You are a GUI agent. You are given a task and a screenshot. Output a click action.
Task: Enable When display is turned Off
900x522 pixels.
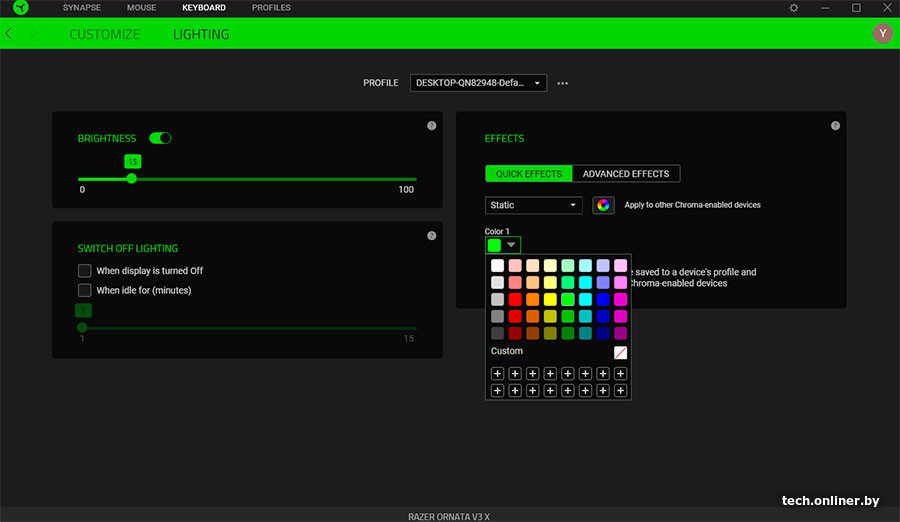point(85,271)
